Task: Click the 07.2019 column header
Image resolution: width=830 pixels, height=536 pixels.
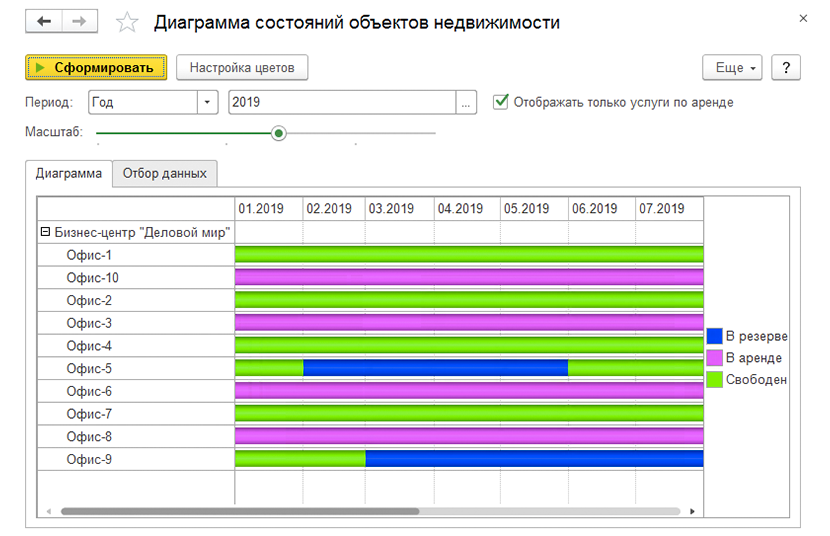Action: point(670,208)
